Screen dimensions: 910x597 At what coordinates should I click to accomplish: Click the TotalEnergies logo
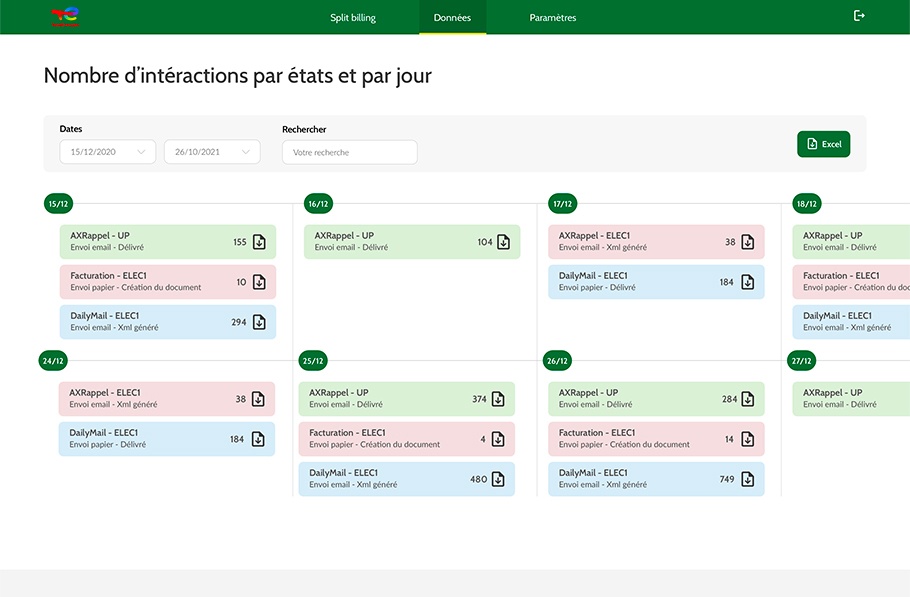65,17
